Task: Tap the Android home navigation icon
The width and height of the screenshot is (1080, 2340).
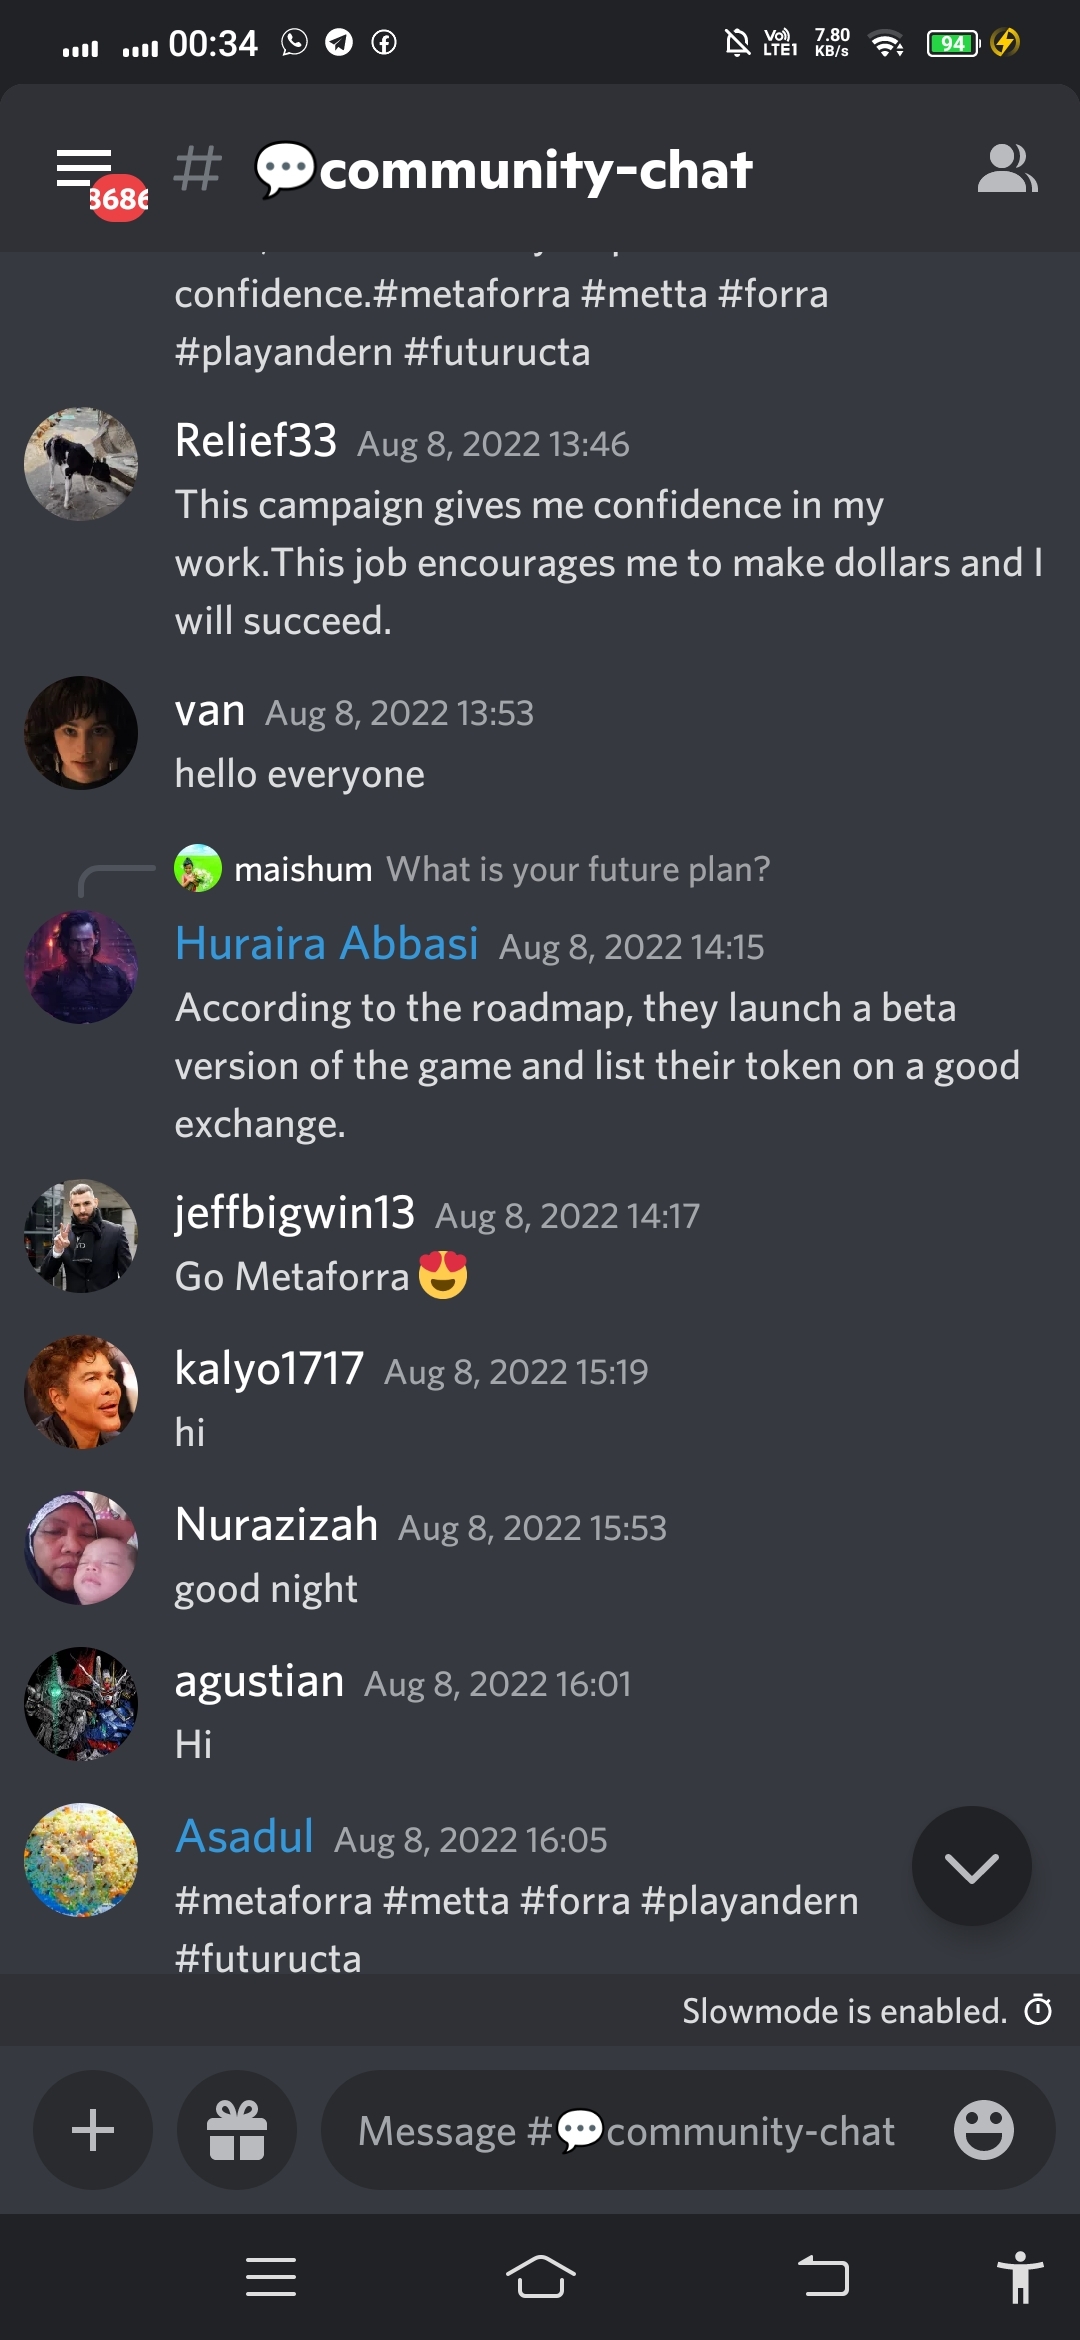Action: coord(540,2277)
